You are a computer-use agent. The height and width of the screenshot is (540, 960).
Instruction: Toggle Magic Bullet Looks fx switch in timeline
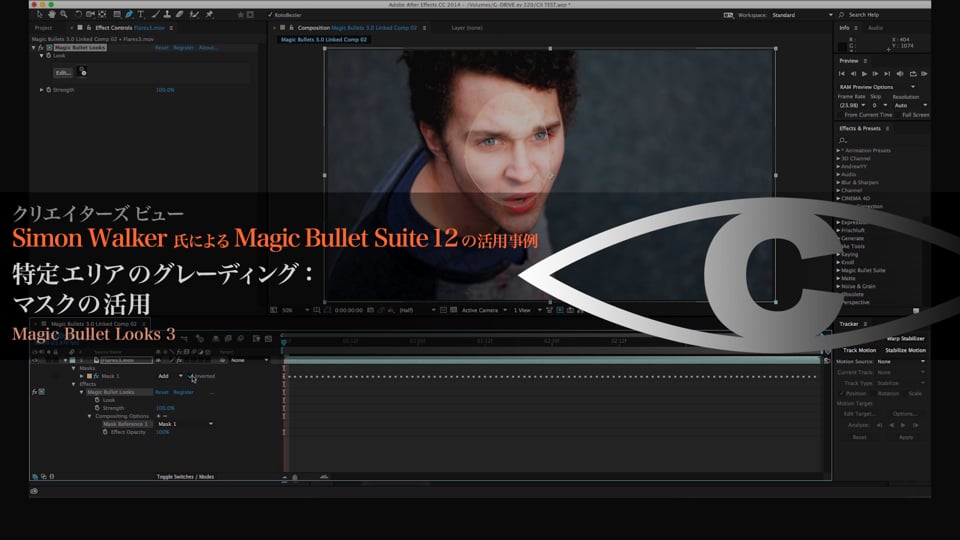coord(34,392)
